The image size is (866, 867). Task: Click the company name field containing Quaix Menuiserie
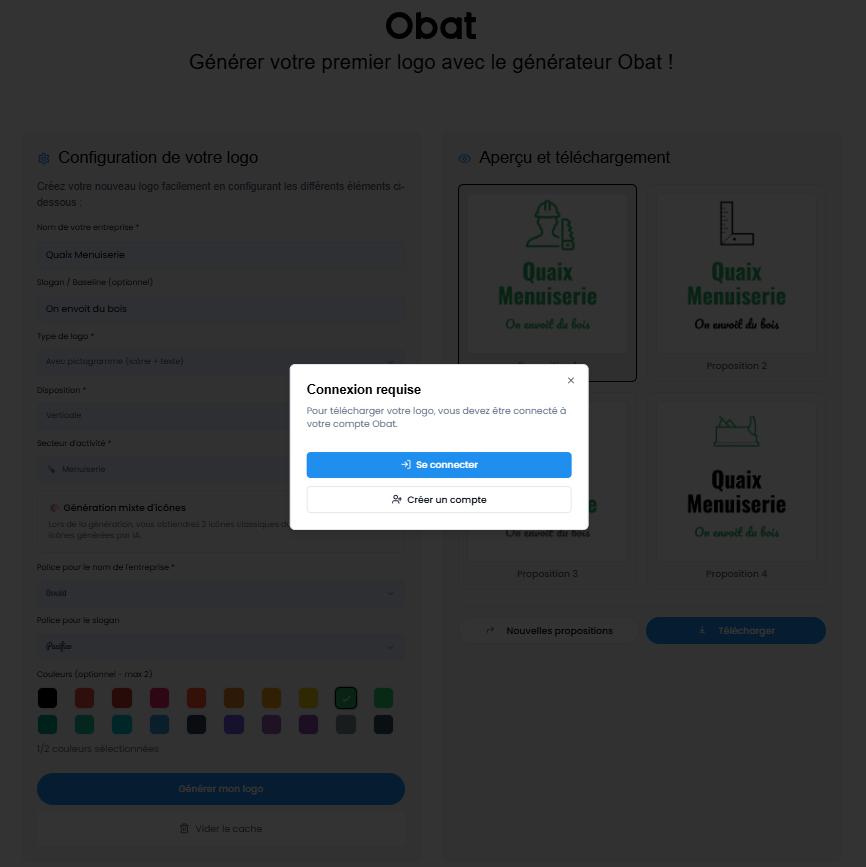[220, 255]
